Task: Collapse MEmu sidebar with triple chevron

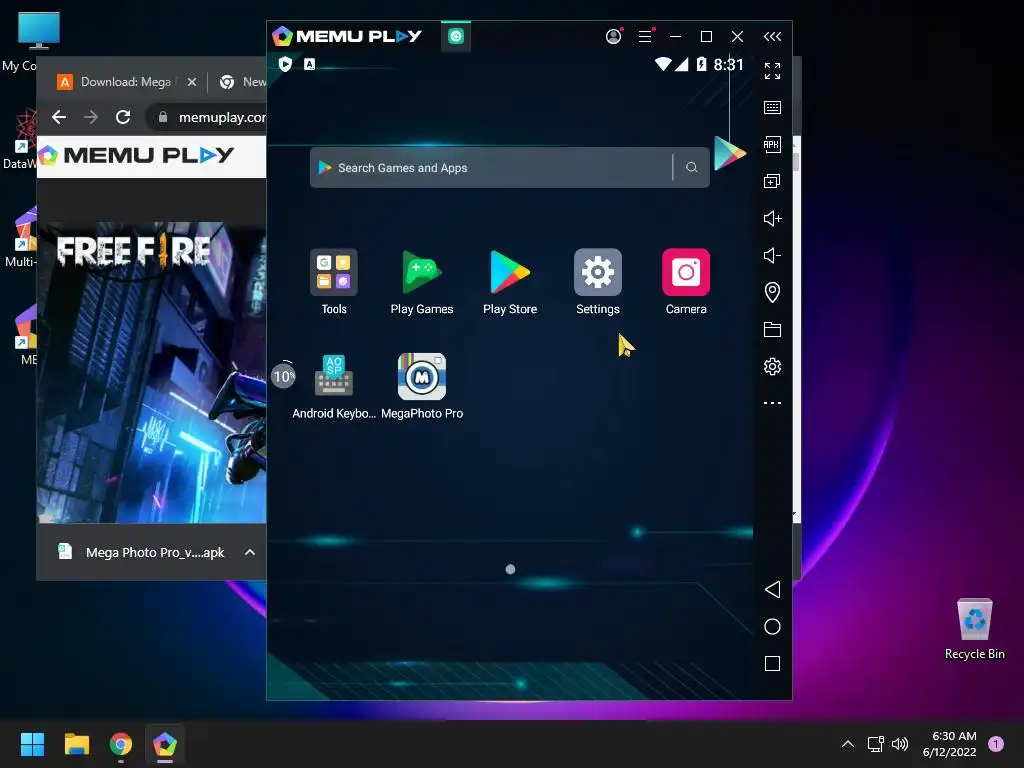Action: (772, 37)
